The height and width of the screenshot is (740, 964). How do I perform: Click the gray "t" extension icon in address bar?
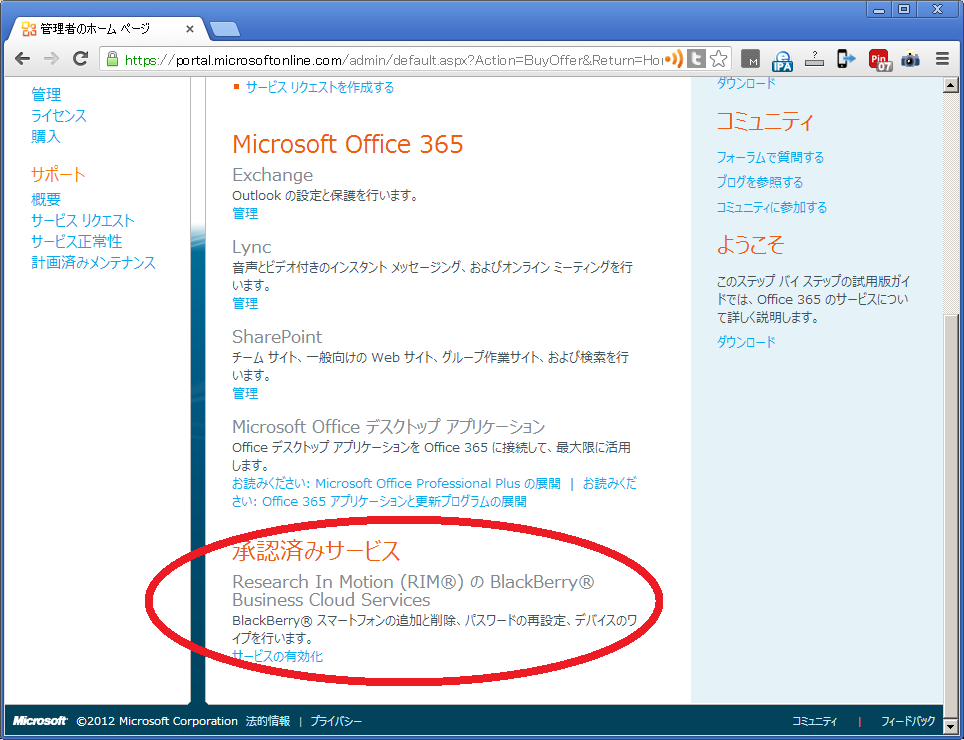[x=696, y=59]
